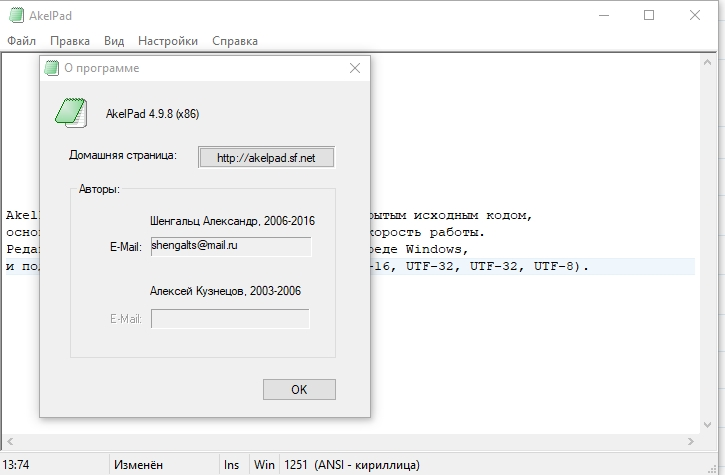725x475 pixels.
Task: Open the Справка menu
Action: click(235, 41)
